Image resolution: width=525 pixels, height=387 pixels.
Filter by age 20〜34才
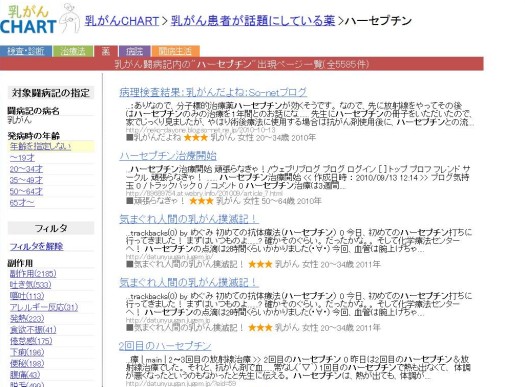(26, 169)
